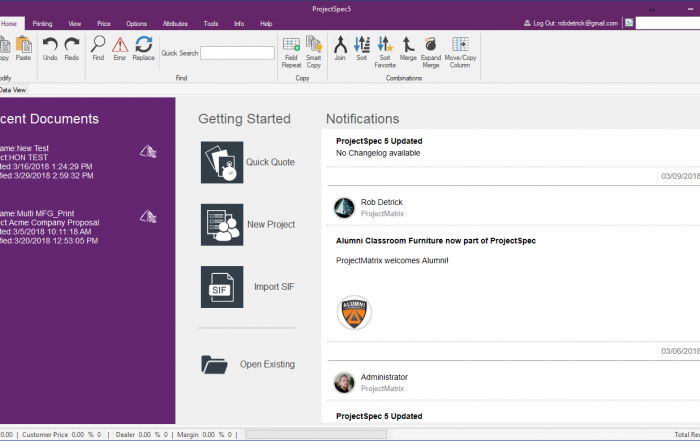Open the Help ribbon tab
This screenshot has height=441, width=700.
(x=267, y=24)
